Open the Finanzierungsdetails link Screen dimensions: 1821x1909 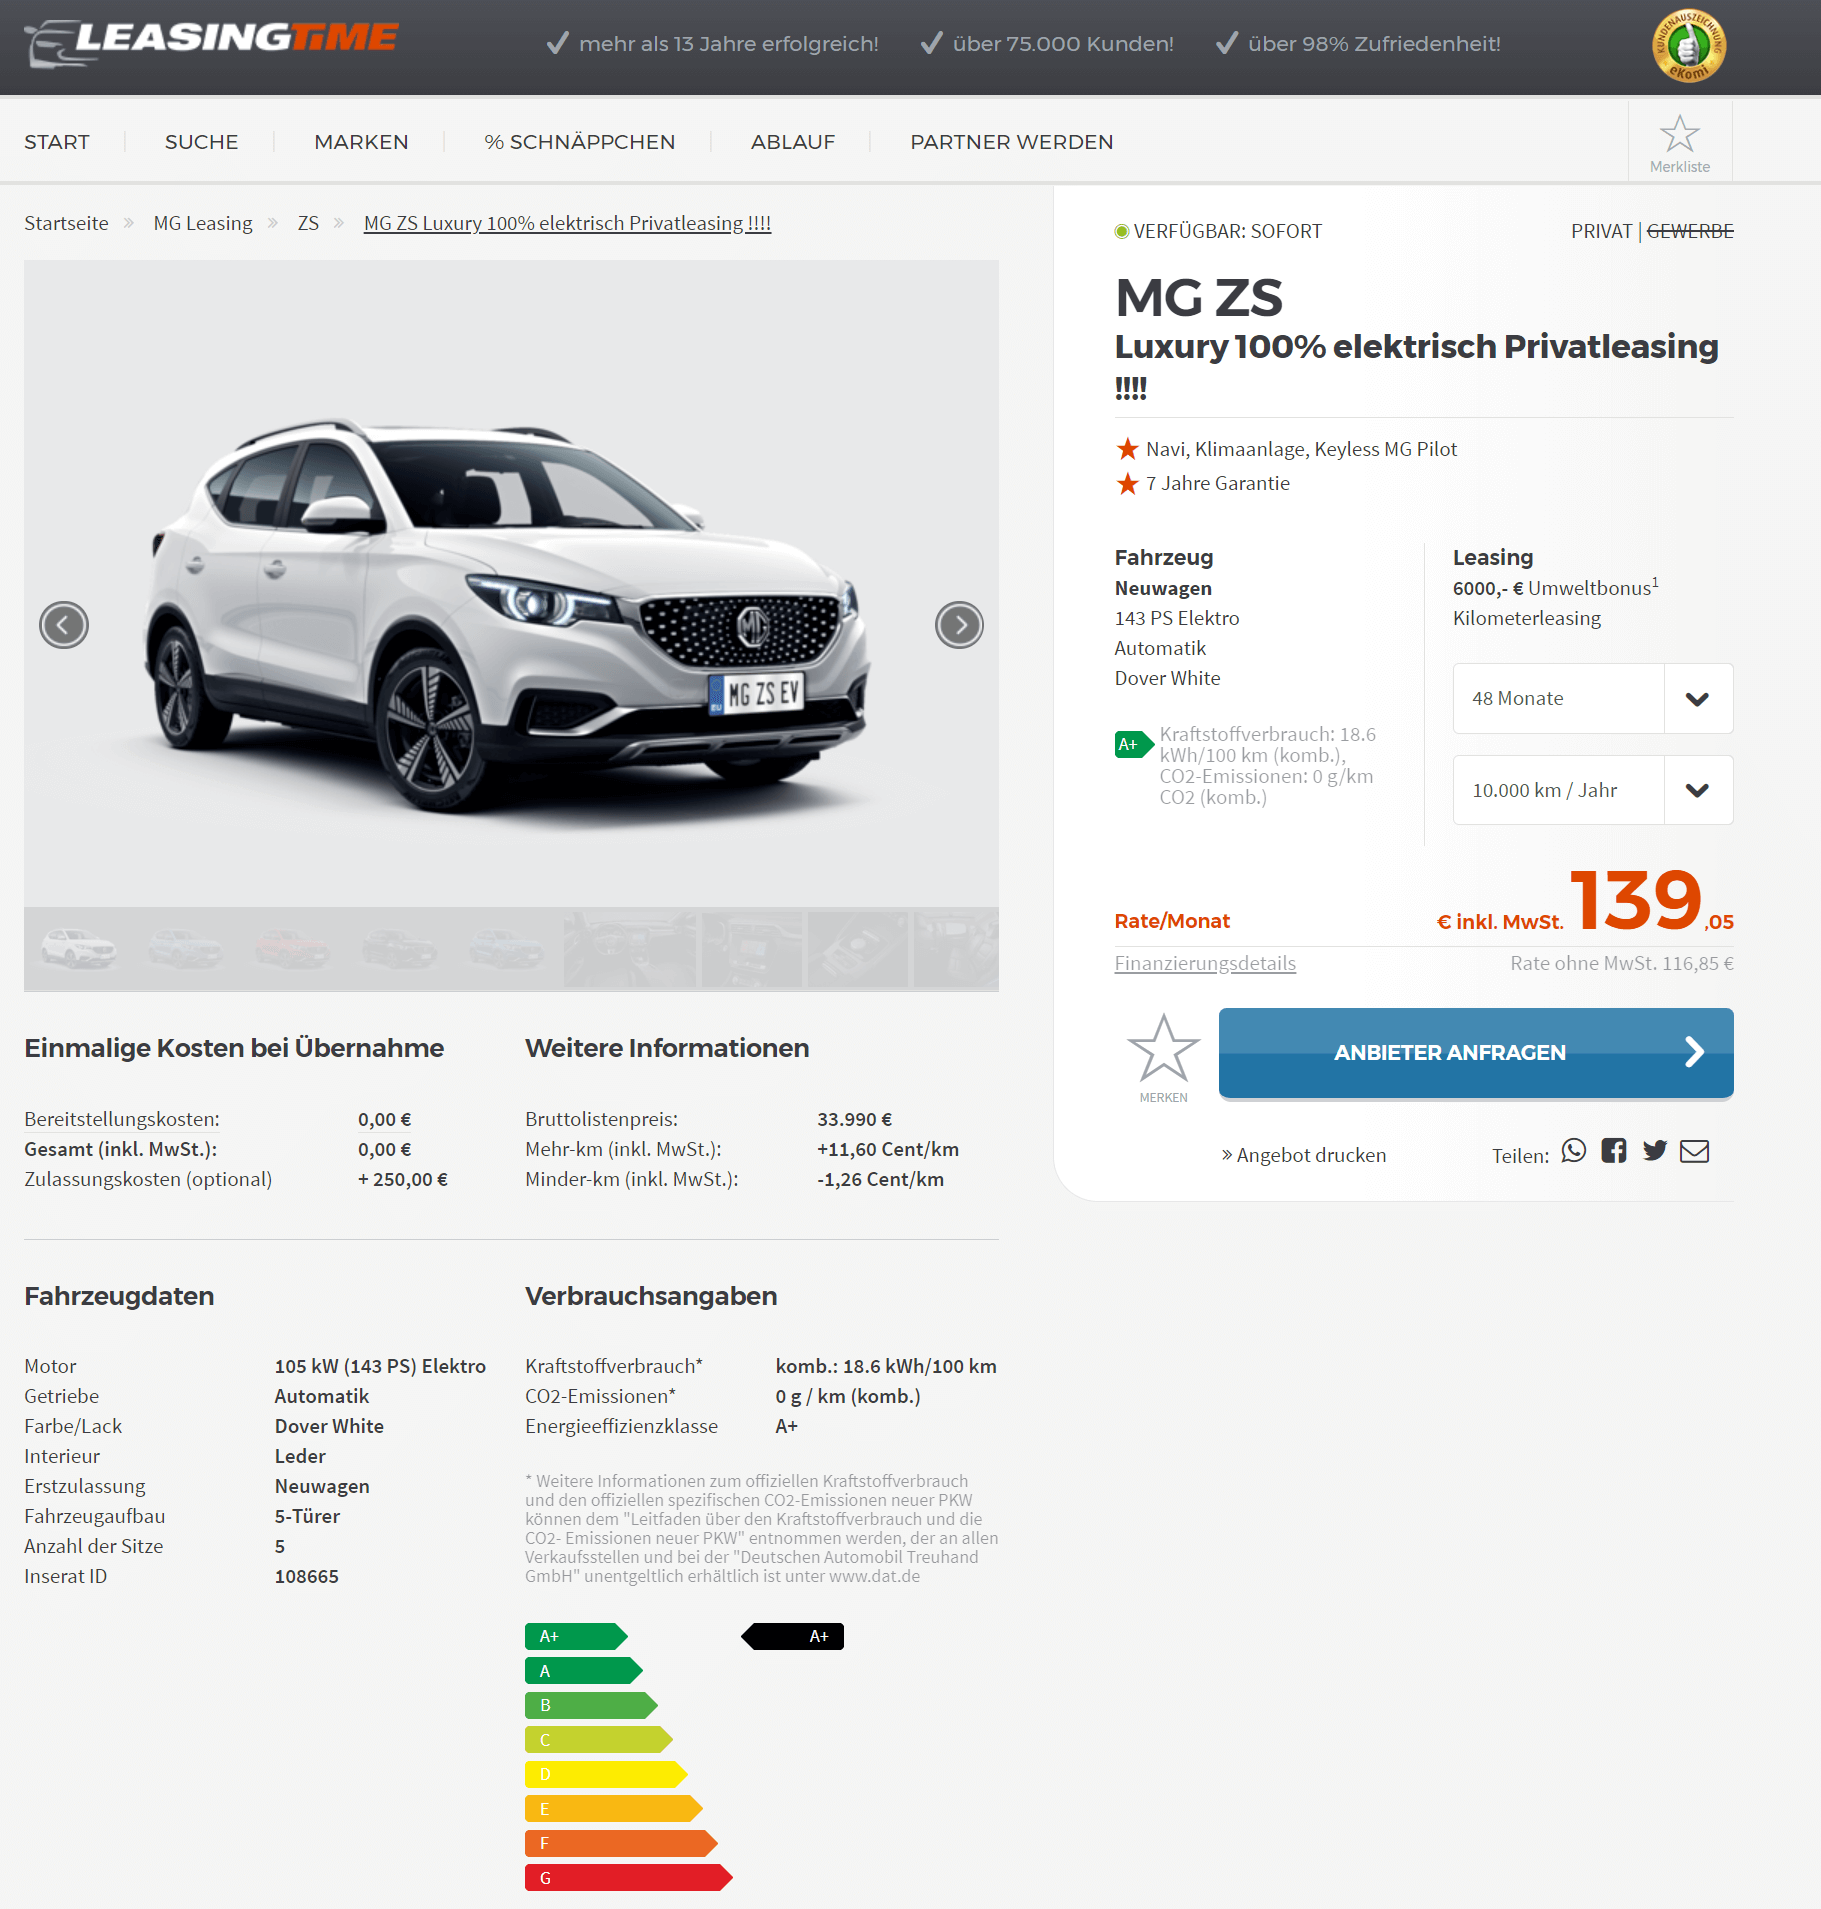[1205, 963]
